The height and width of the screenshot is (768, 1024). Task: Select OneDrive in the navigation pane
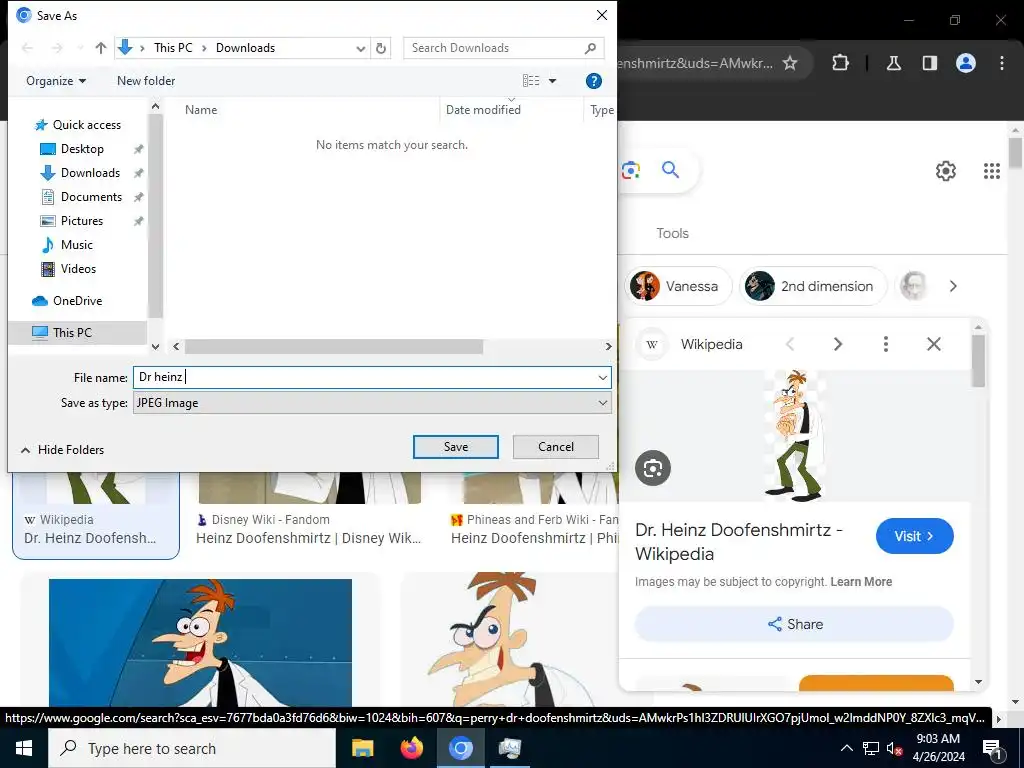pyautogui.click(x=77, y=301)
